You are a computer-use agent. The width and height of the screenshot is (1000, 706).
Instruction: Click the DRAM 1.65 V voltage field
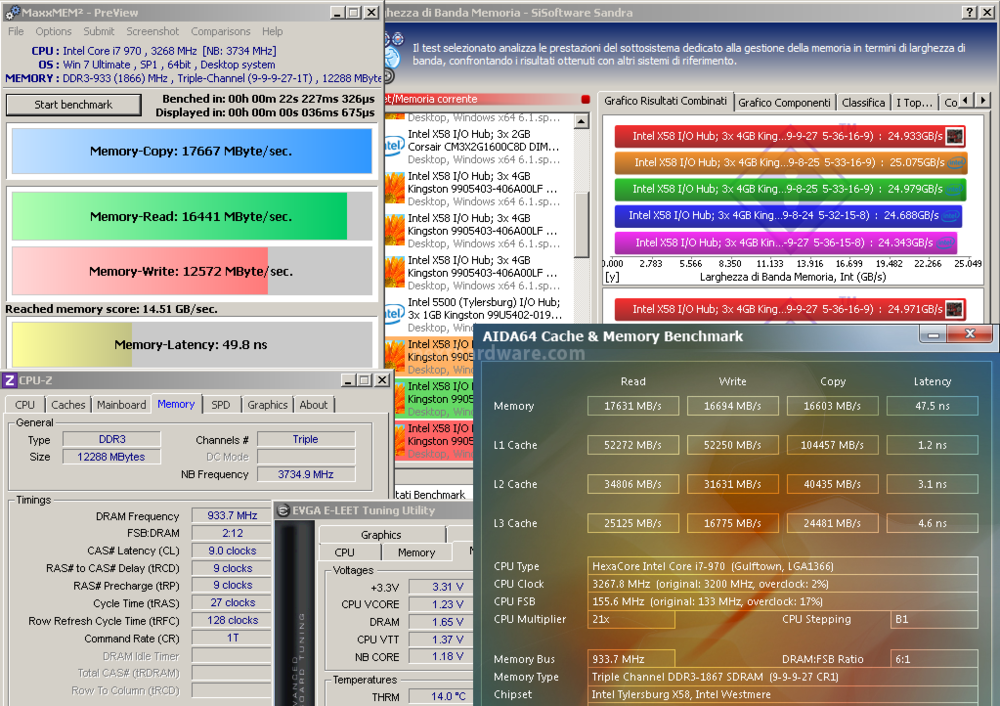click(441, 622)
